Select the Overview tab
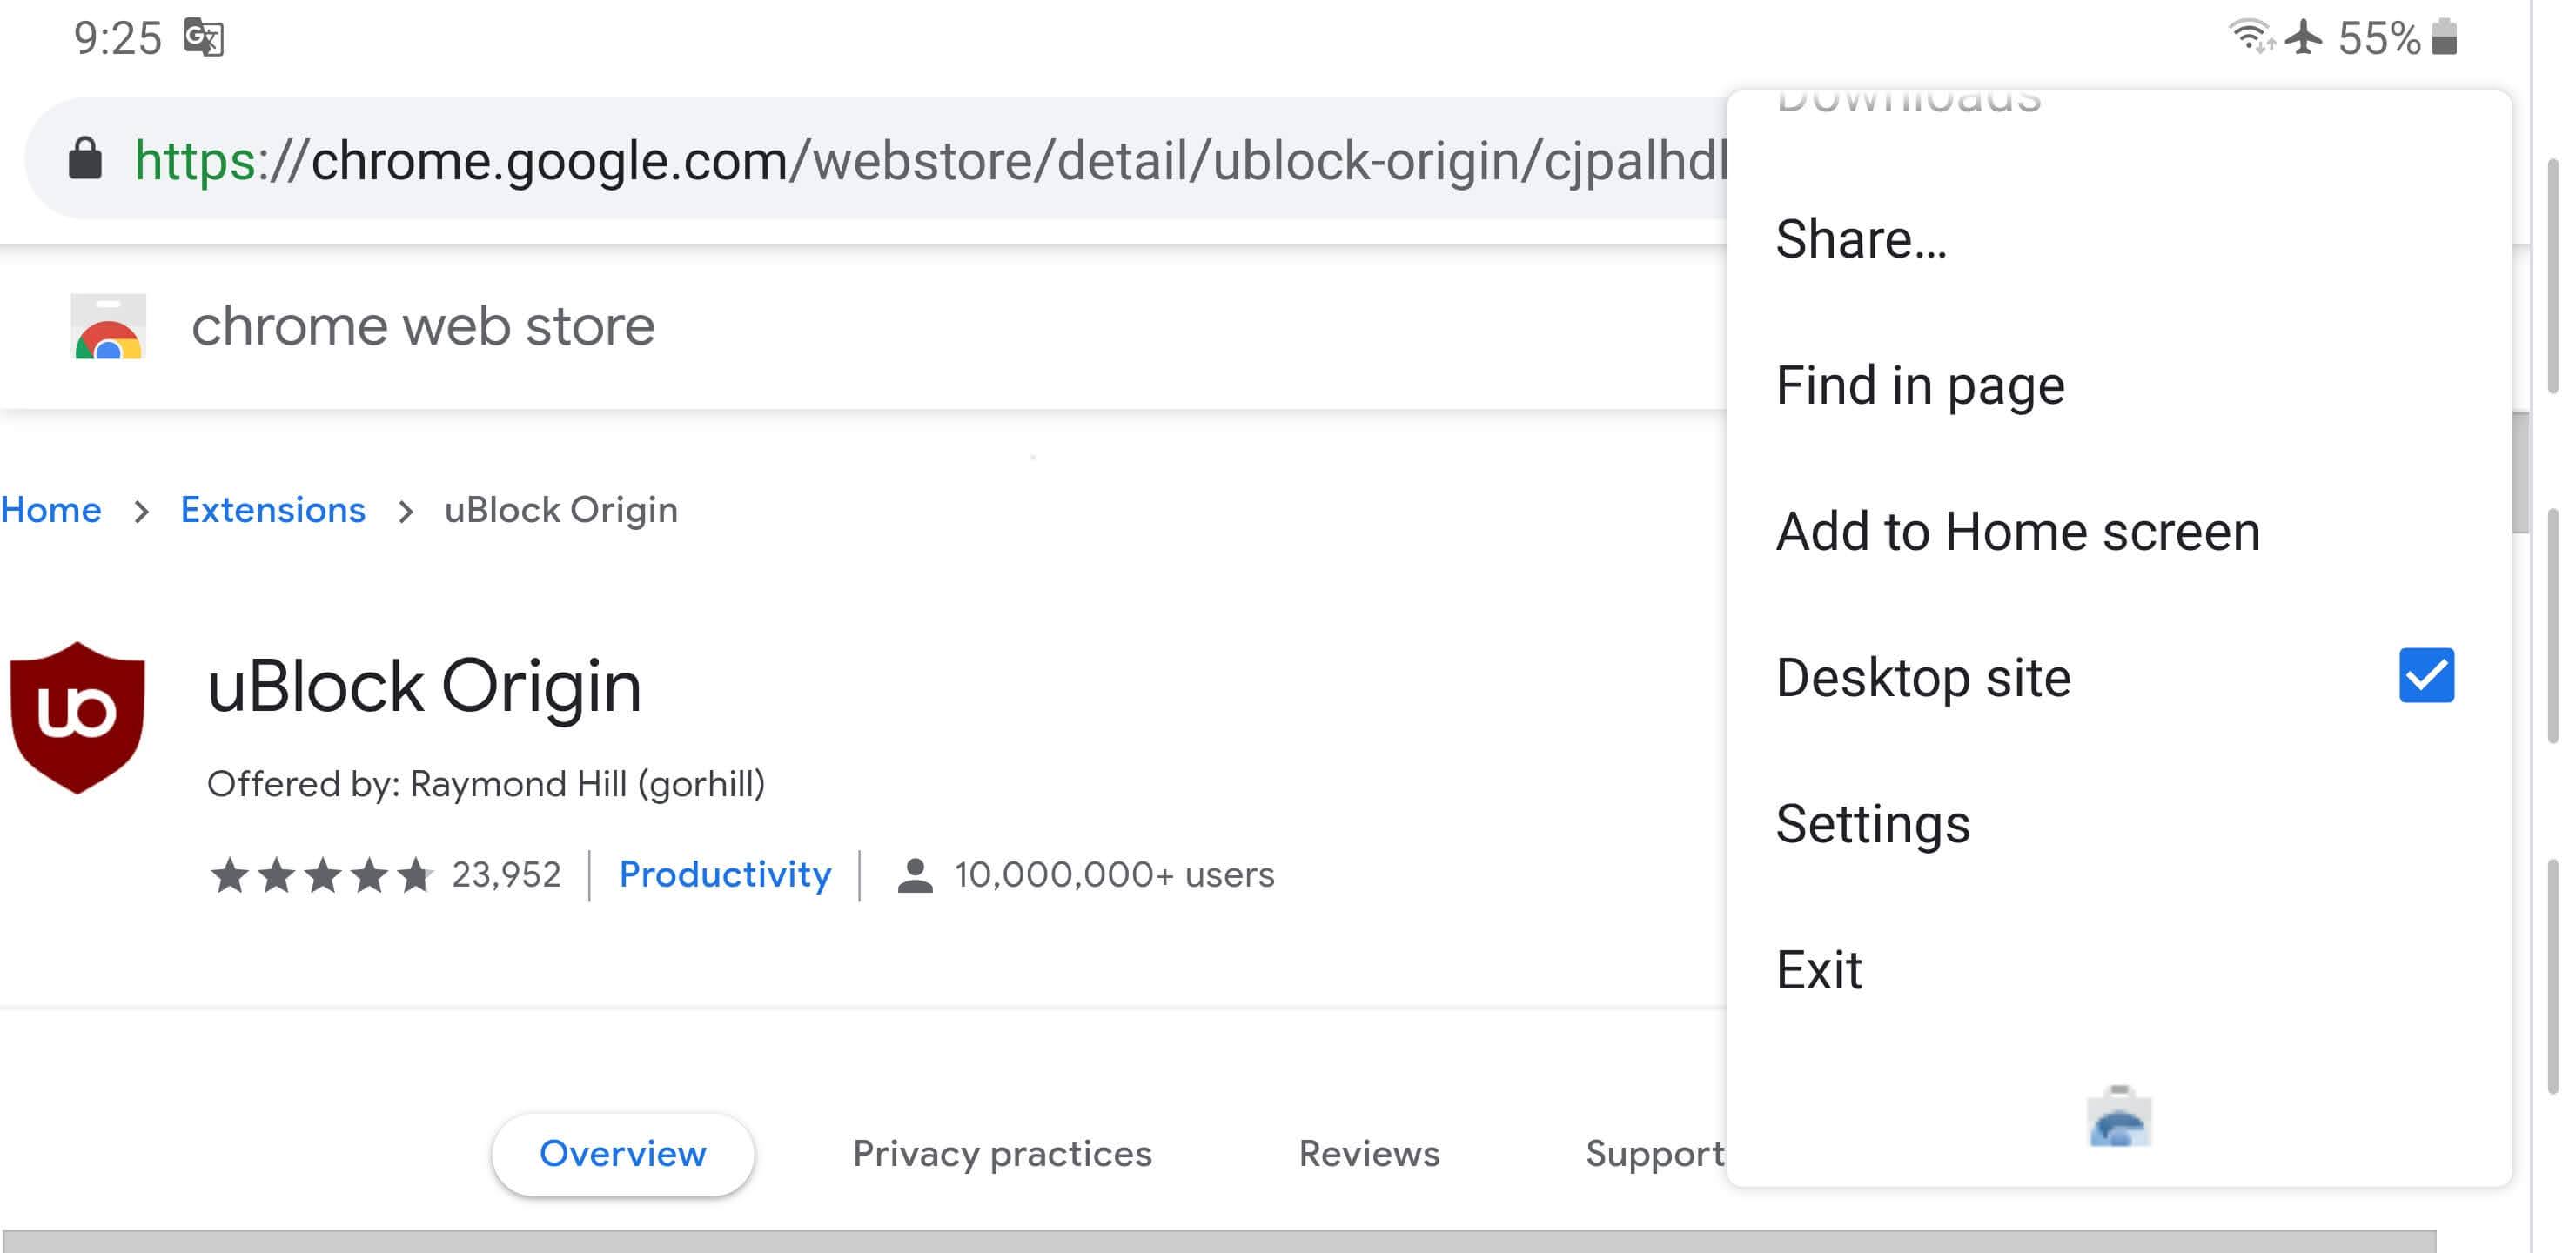Image resolution: width=2576 pixels, height=1253 pixels. [622, 1153]
